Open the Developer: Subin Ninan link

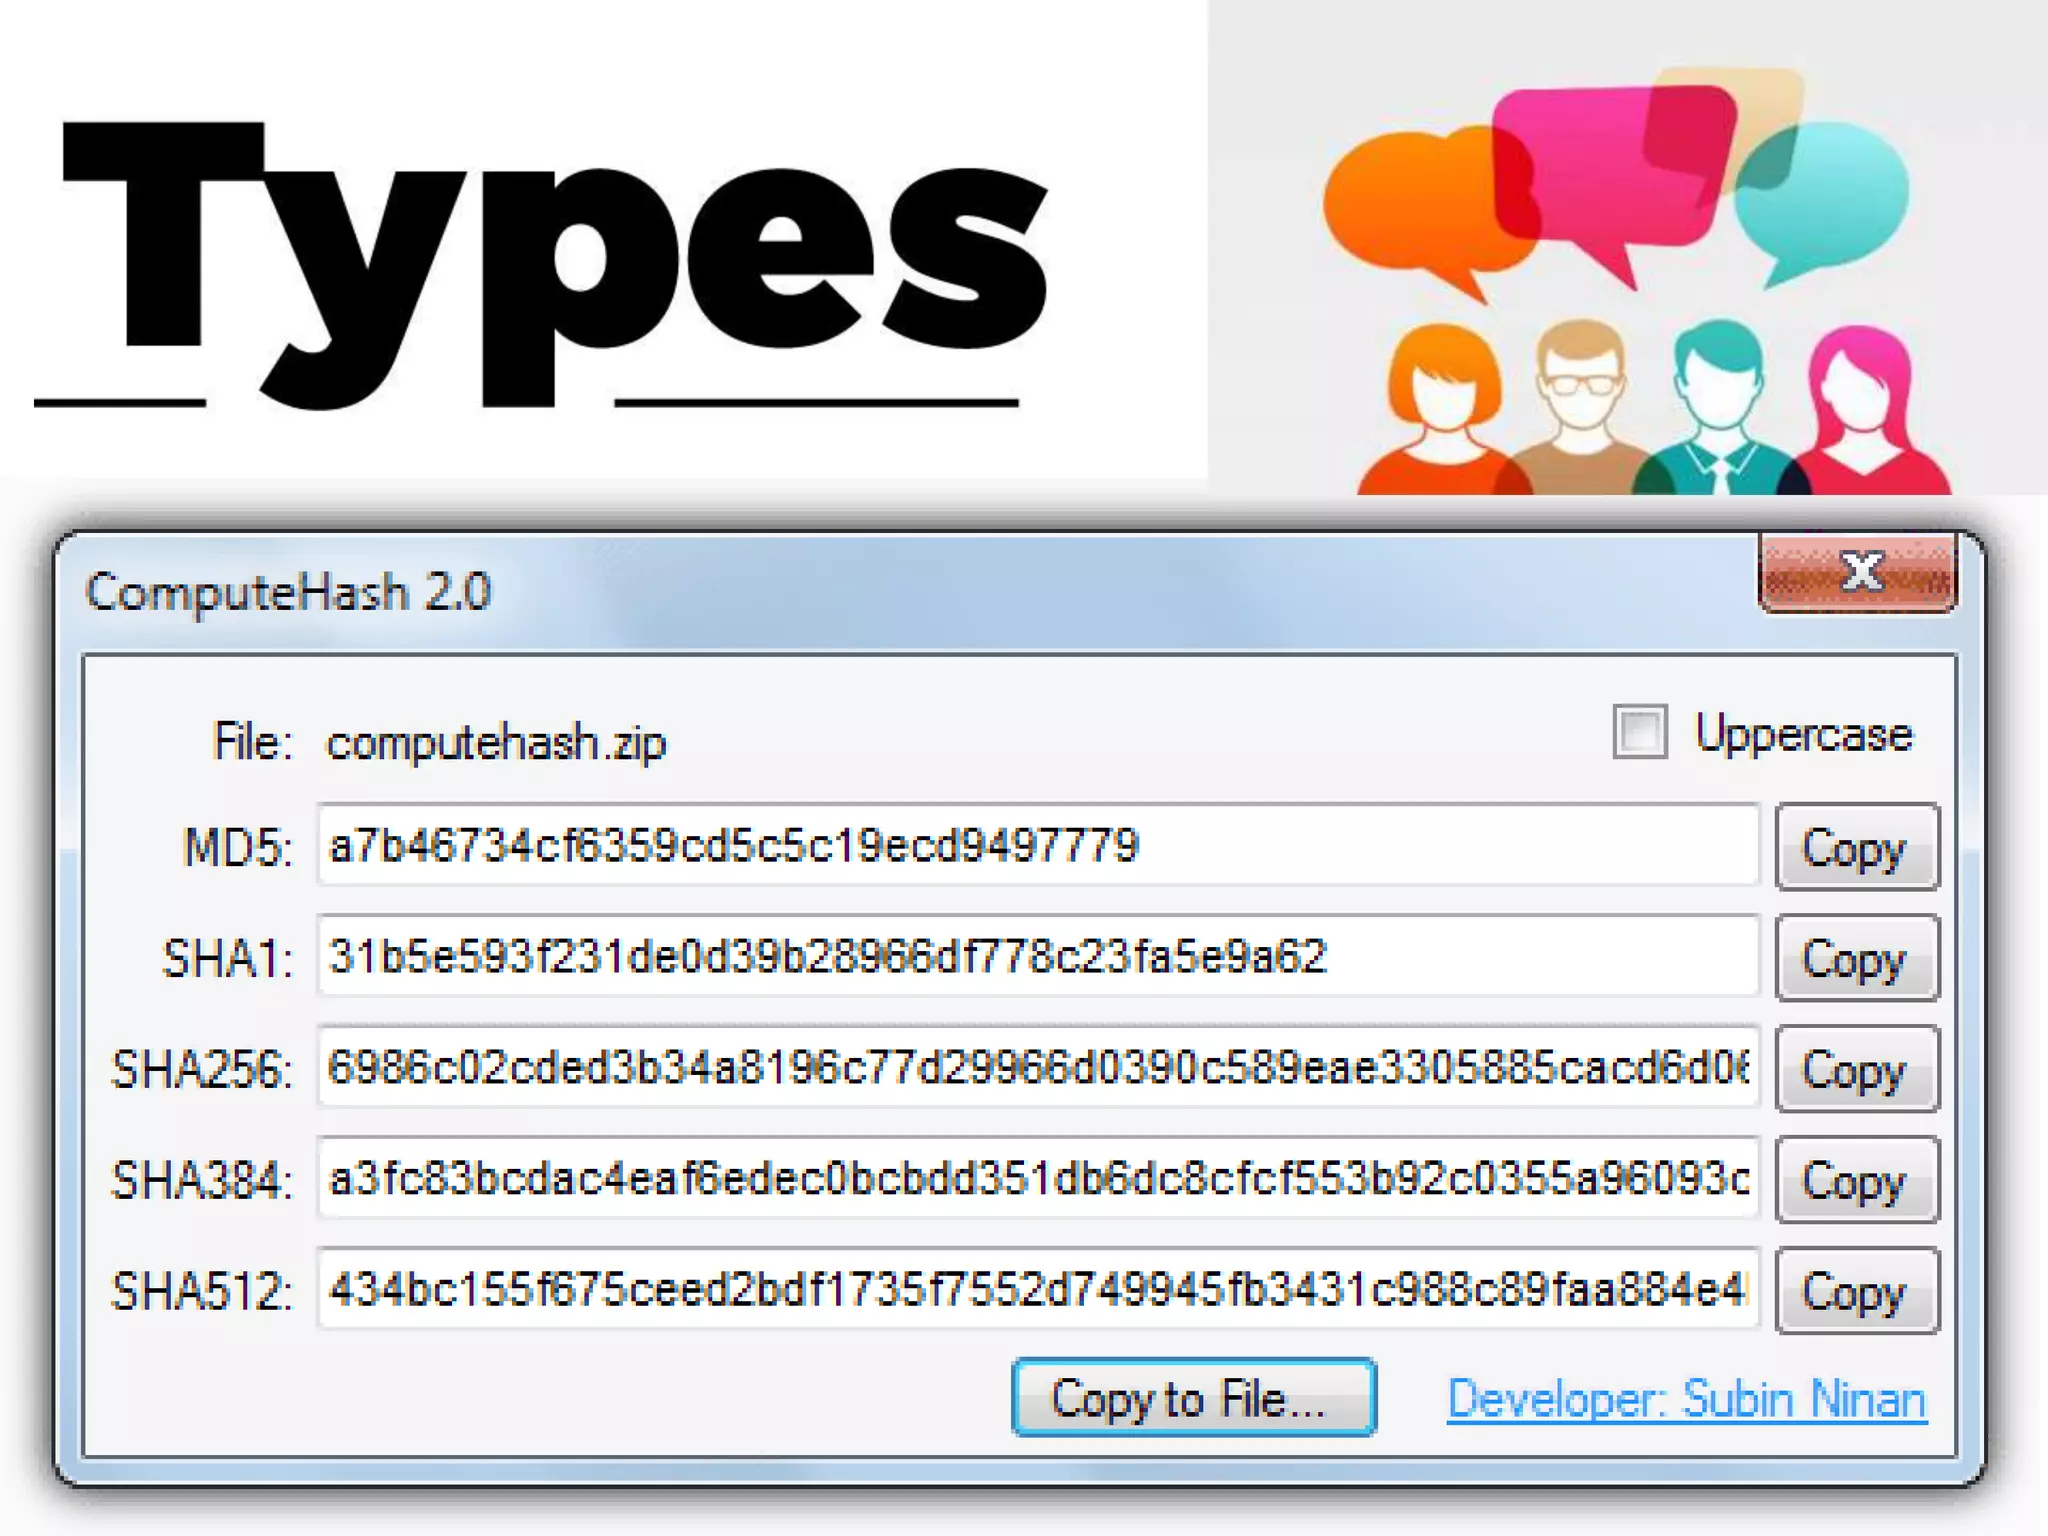pos(1686,1398)
